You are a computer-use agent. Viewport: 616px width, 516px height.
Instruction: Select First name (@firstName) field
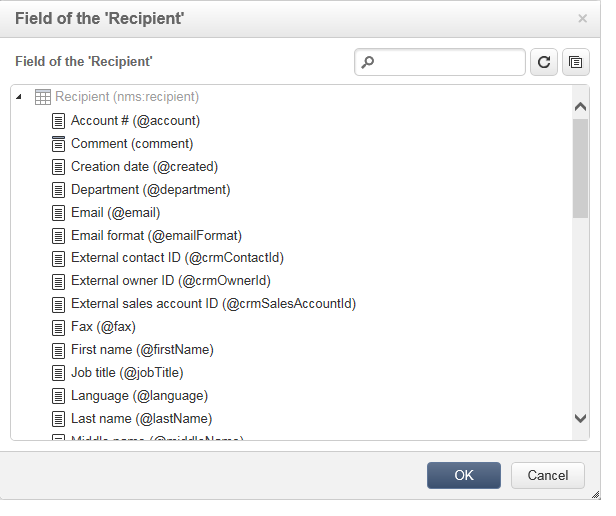pos(142,350)
